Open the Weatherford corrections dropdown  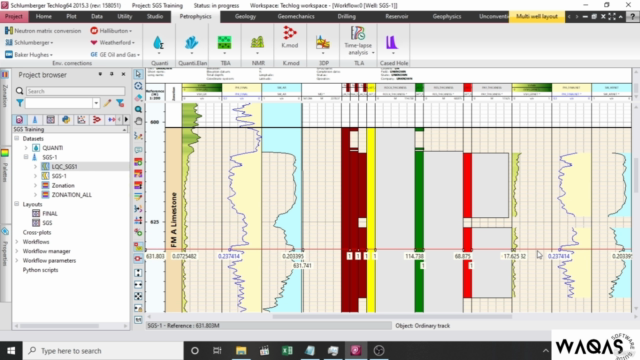(x=113, y=42)
